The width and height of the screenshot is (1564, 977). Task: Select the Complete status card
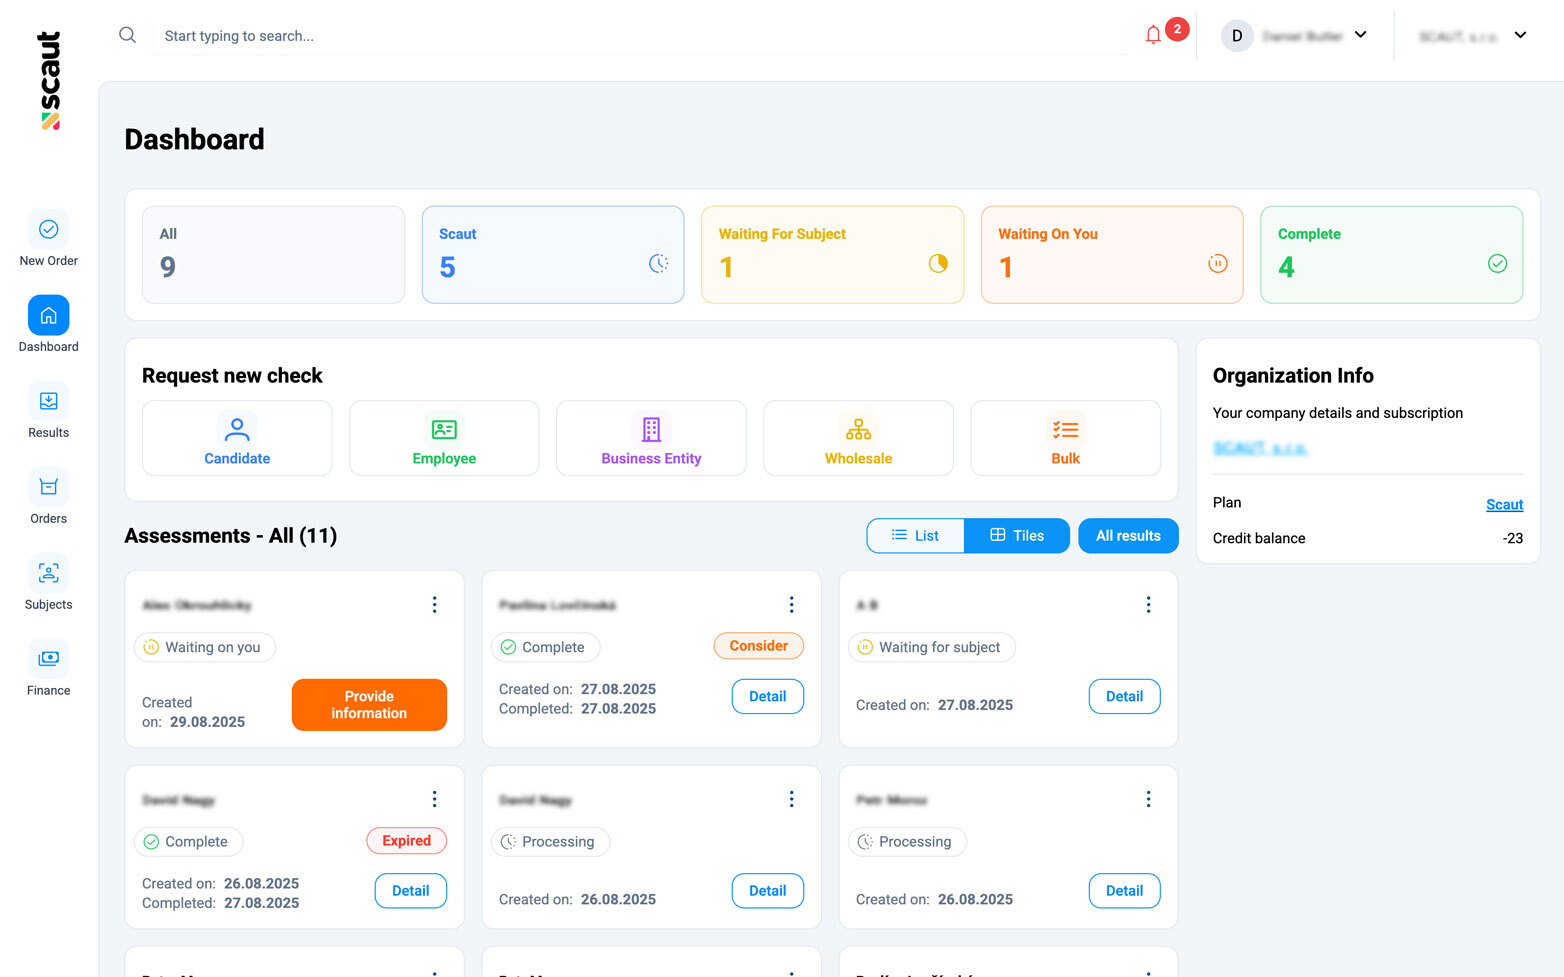1391,255
